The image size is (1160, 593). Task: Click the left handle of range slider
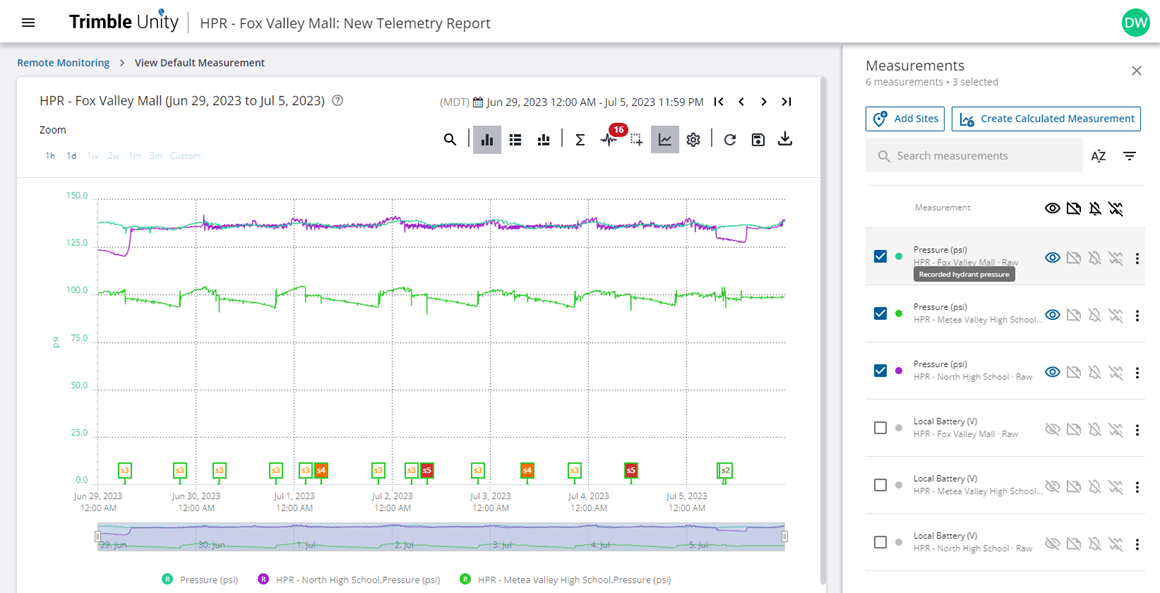(98, 536)
